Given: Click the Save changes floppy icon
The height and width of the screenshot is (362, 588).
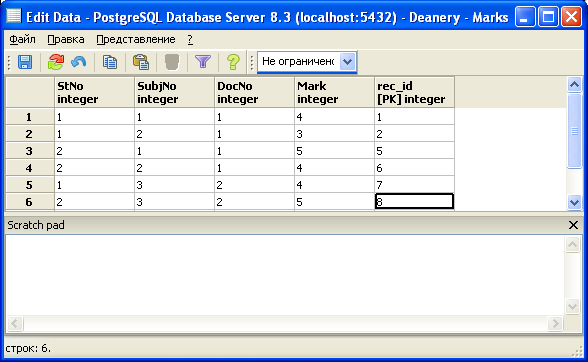Looking at the screenshot, I should (25, 62).
